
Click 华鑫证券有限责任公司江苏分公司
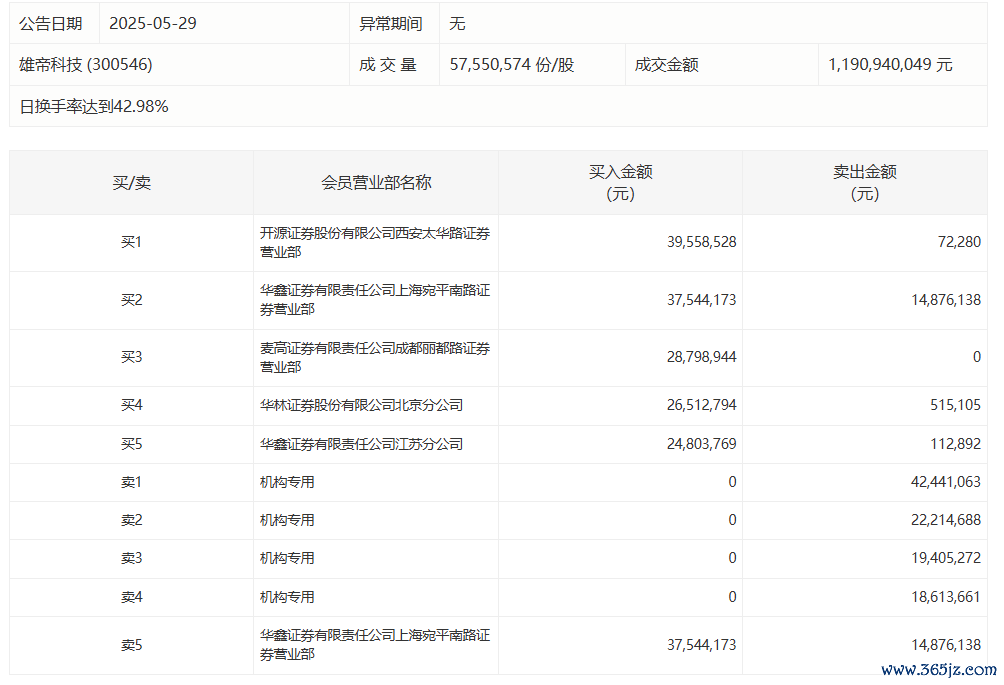pyautogui.click(x=361, y=444)
